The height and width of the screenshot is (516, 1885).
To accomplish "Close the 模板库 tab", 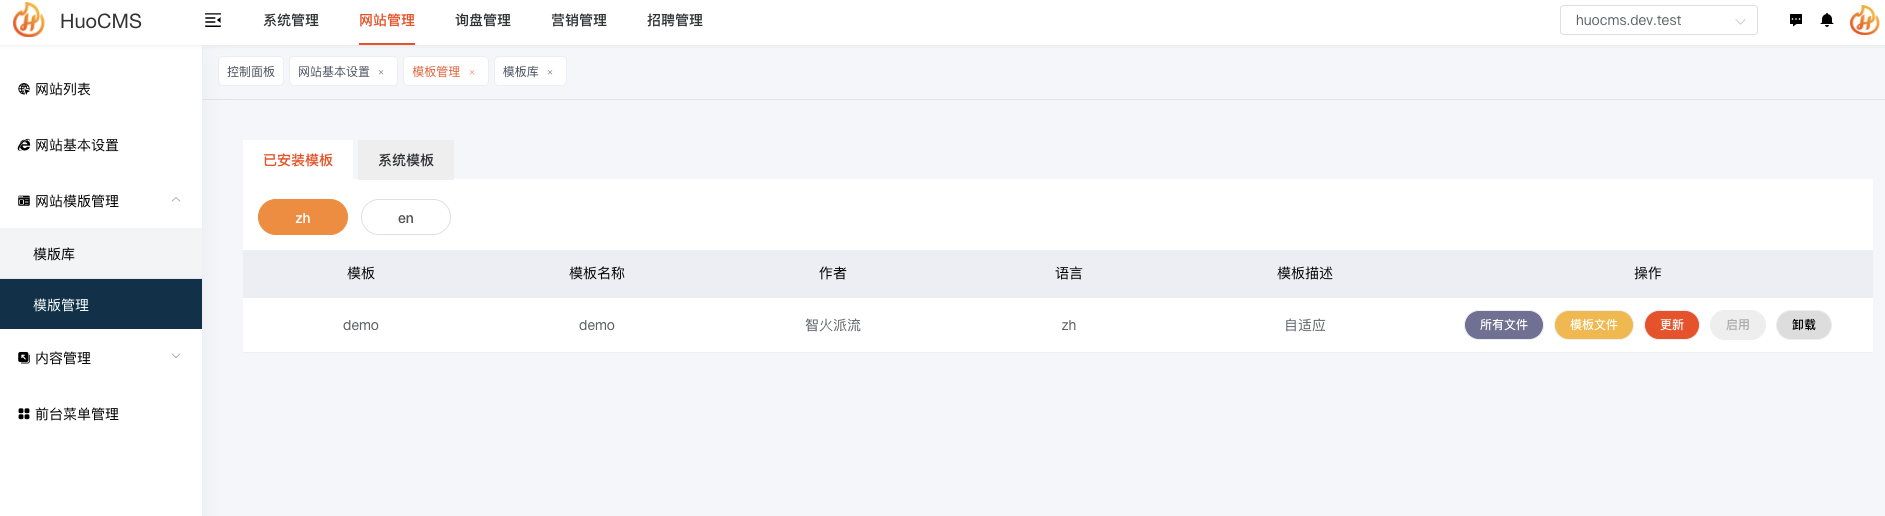I will 550,72.
